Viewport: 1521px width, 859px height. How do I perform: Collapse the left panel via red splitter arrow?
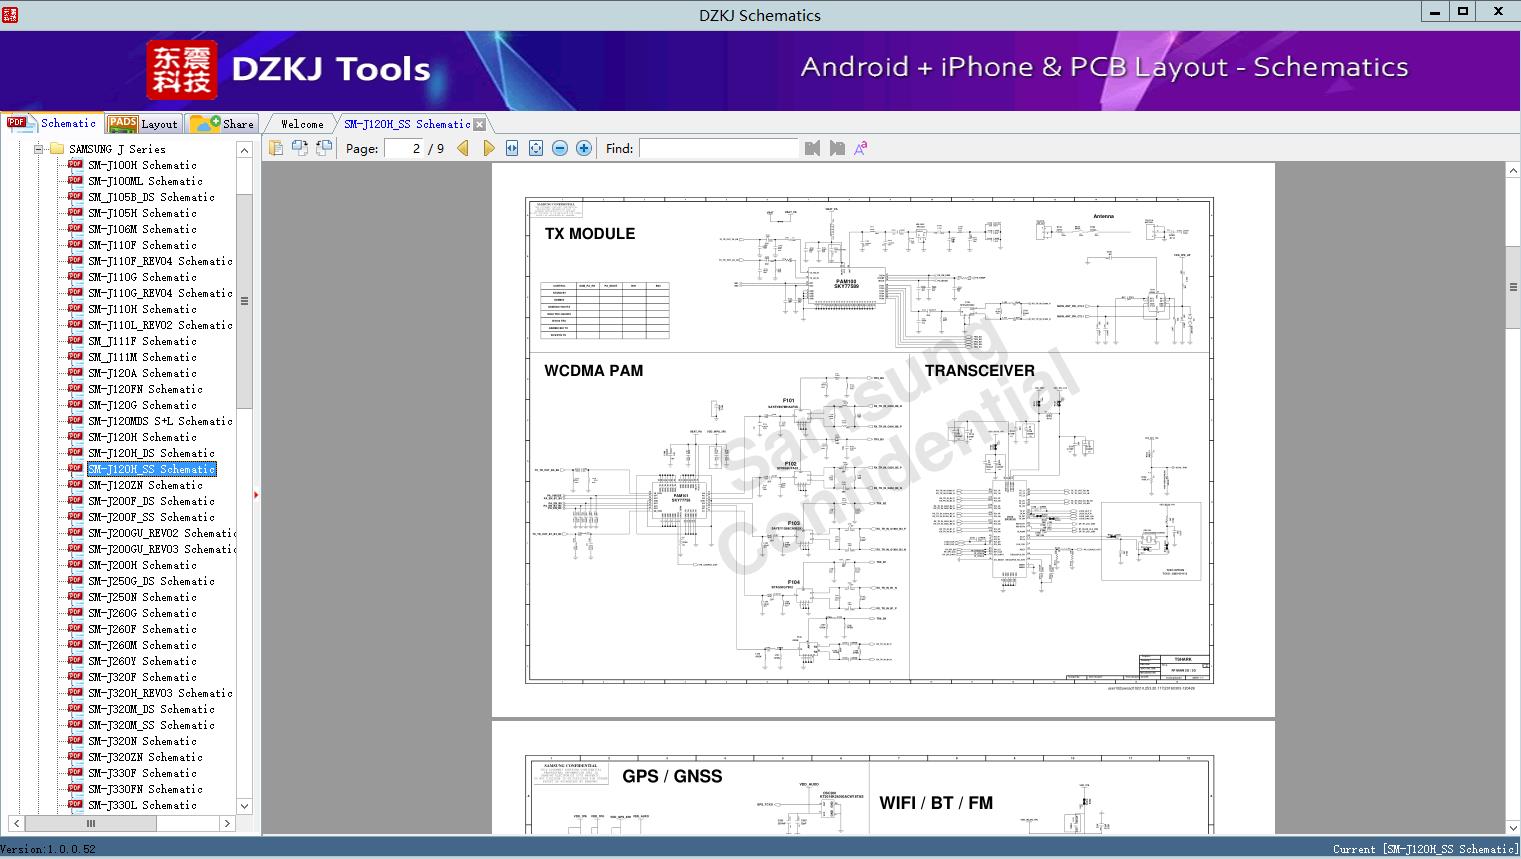pos(256,494)
